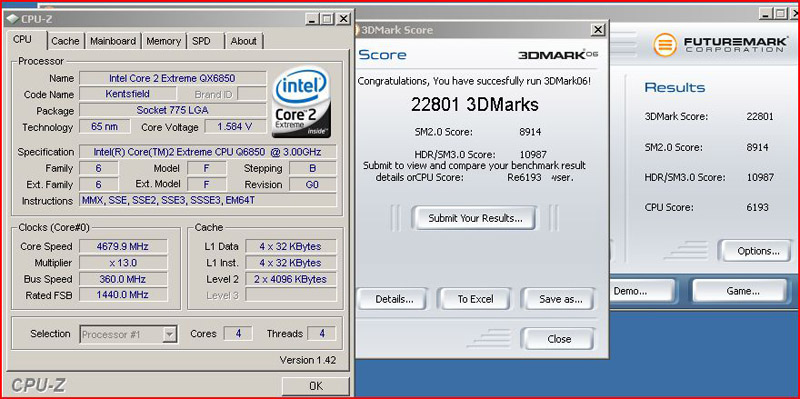Click the Code Name field Kentsfield
Viewport: 800px width, 399px height.
(x=128, y=94)
